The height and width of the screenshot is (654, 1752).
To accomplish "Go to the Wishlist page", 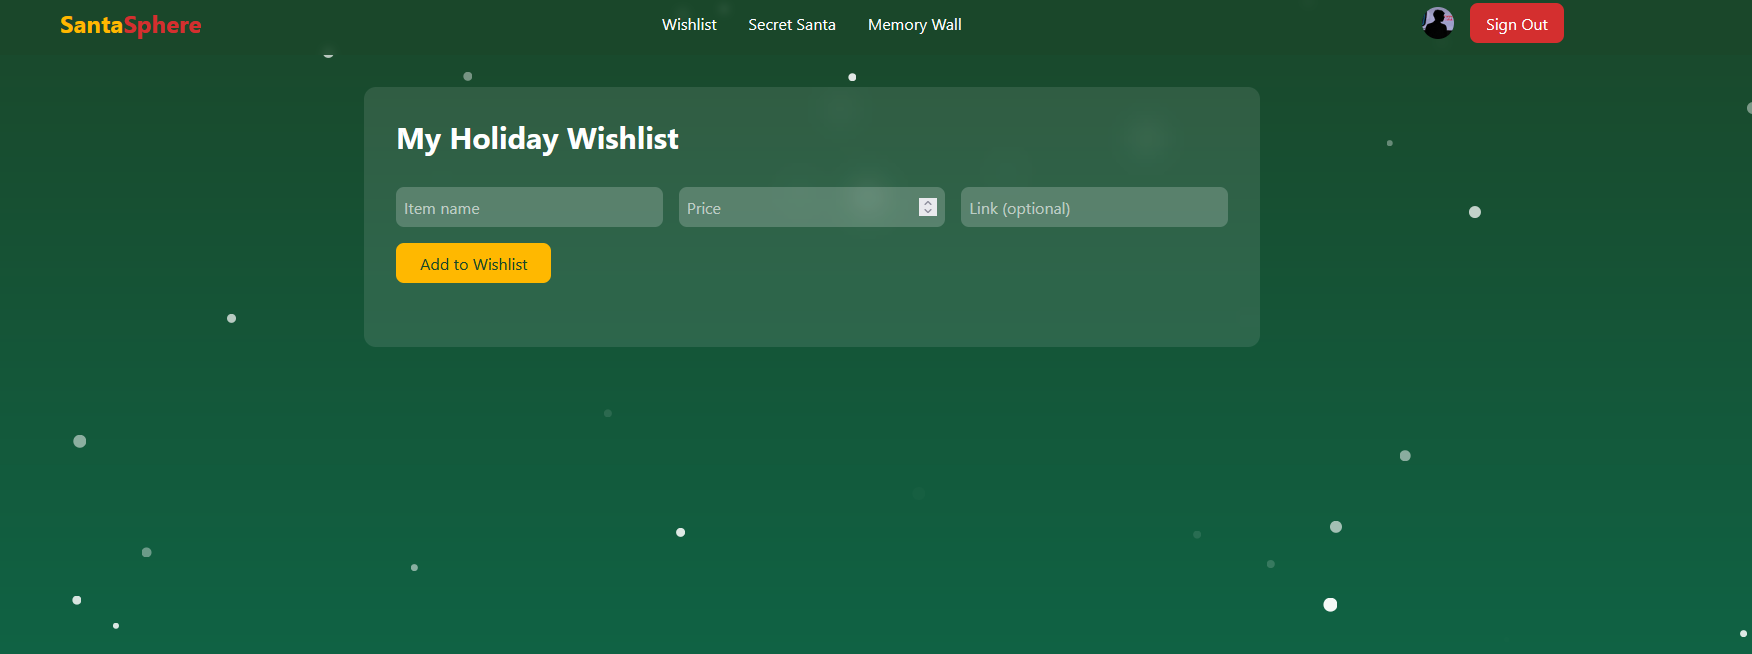I will pos(689,25).
